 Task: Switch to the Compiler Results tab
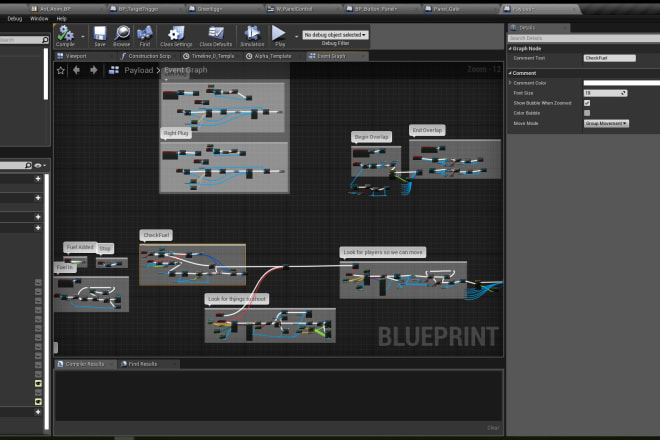coord(85,364)
